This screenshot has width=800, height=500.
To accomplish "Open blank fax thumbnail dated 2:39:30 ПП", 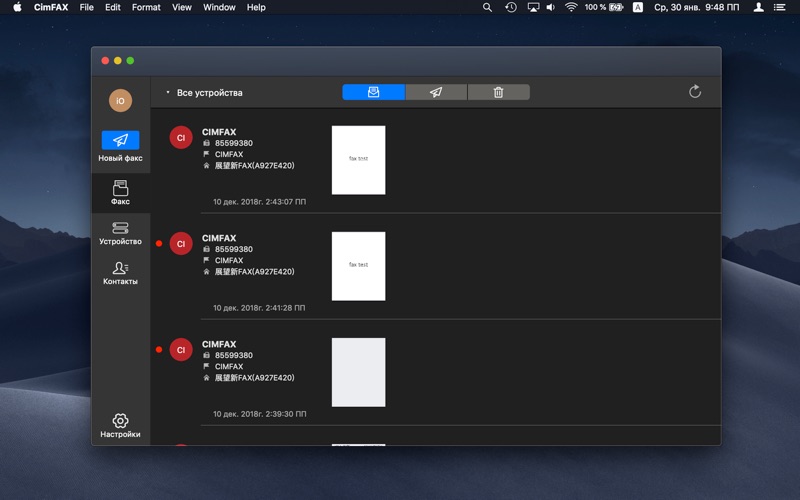I will pos(359,372).
